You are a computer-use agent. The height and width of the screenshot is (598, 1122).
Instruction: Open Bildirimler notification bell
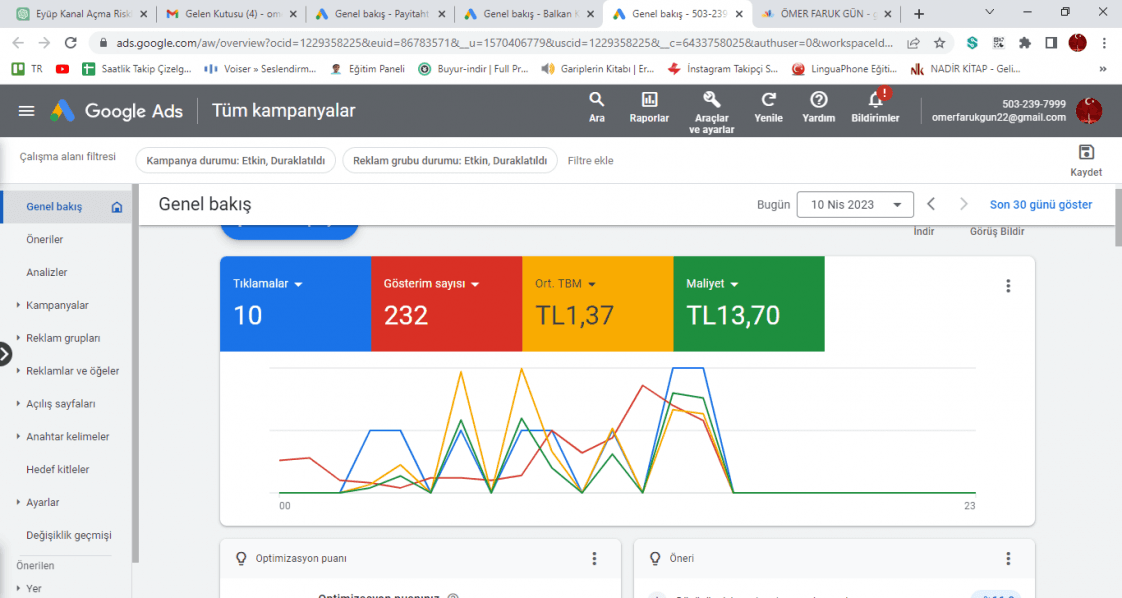[x=875, y=99]
